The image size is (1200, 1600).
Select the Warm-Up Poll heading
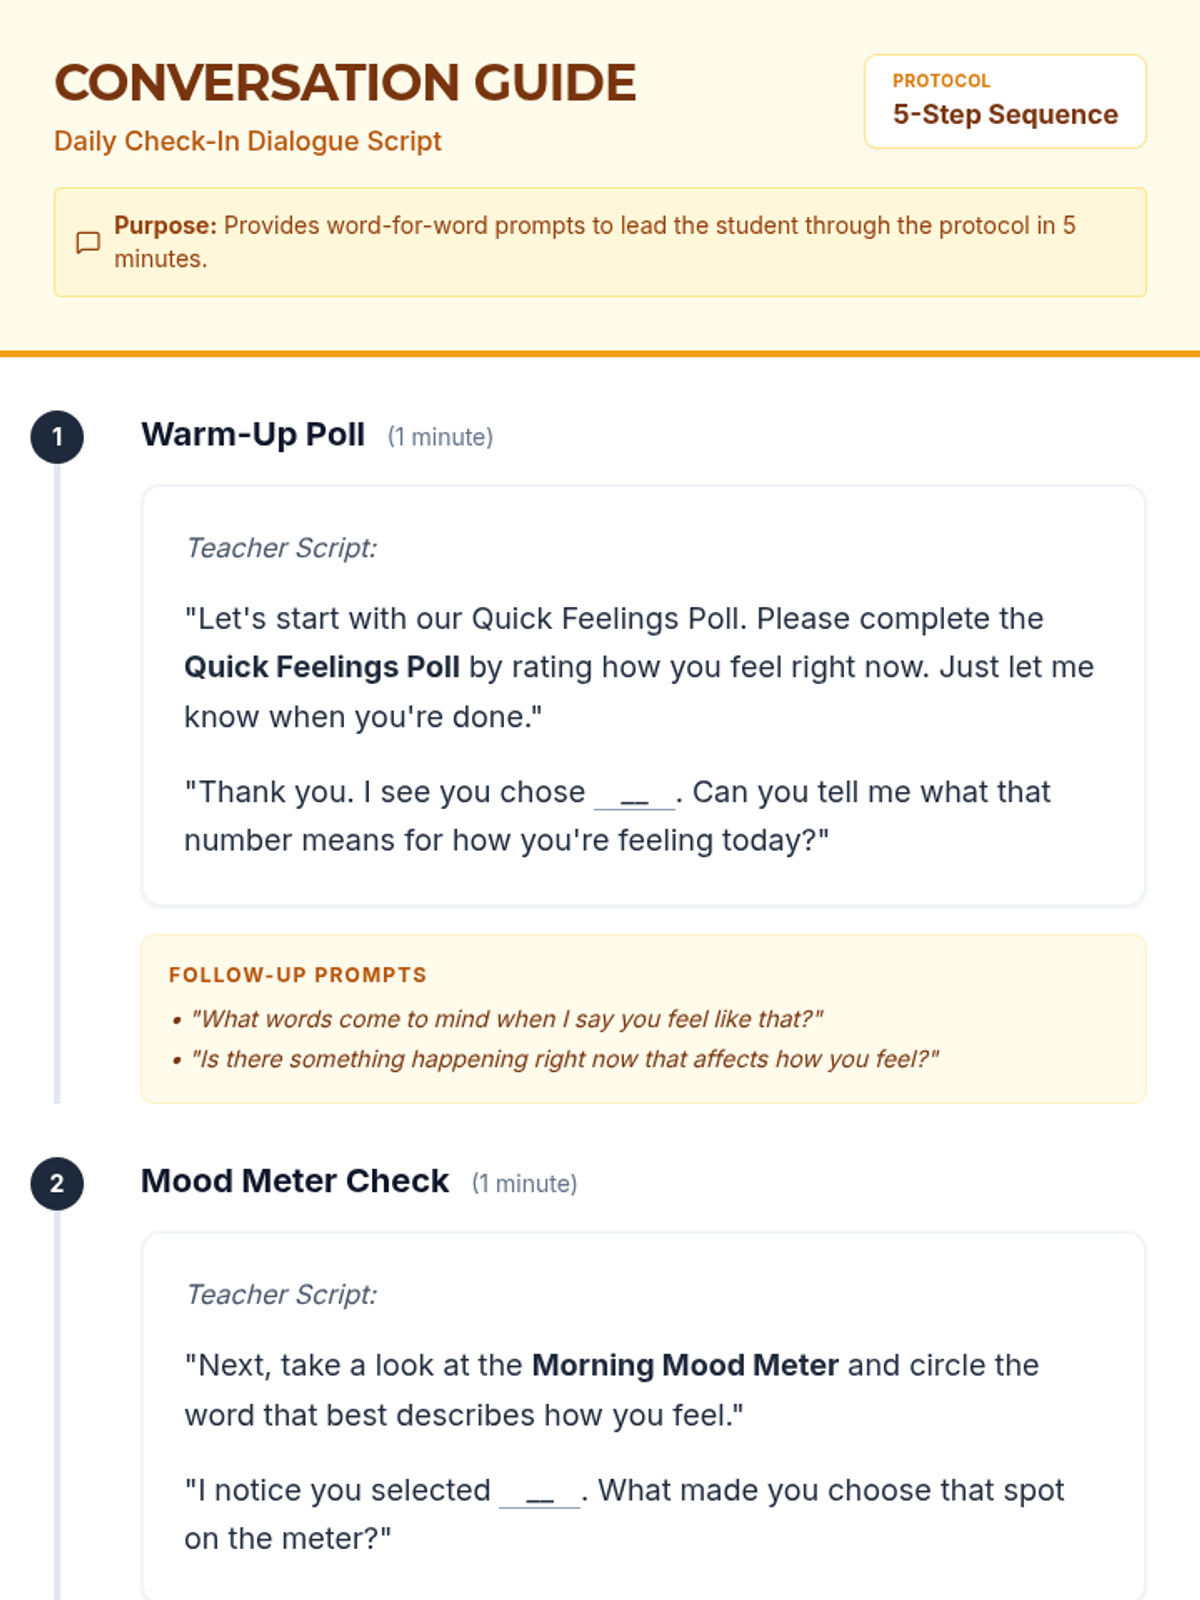pos(253,435)
